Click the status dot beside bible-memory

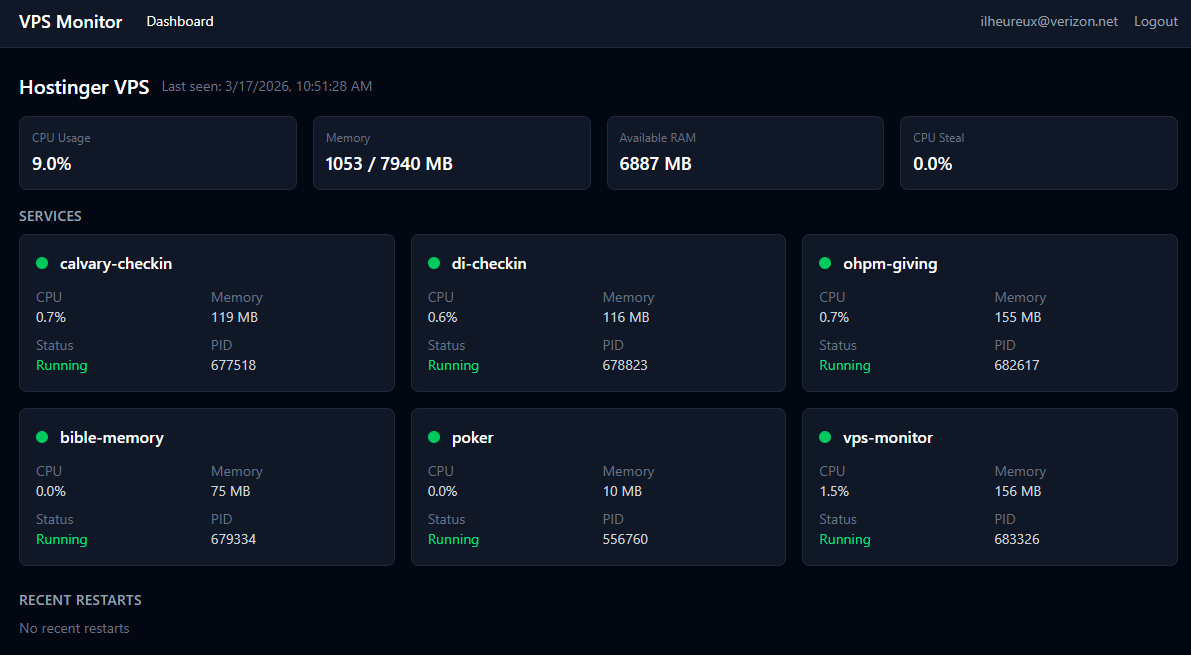click(x=41, y=437)
